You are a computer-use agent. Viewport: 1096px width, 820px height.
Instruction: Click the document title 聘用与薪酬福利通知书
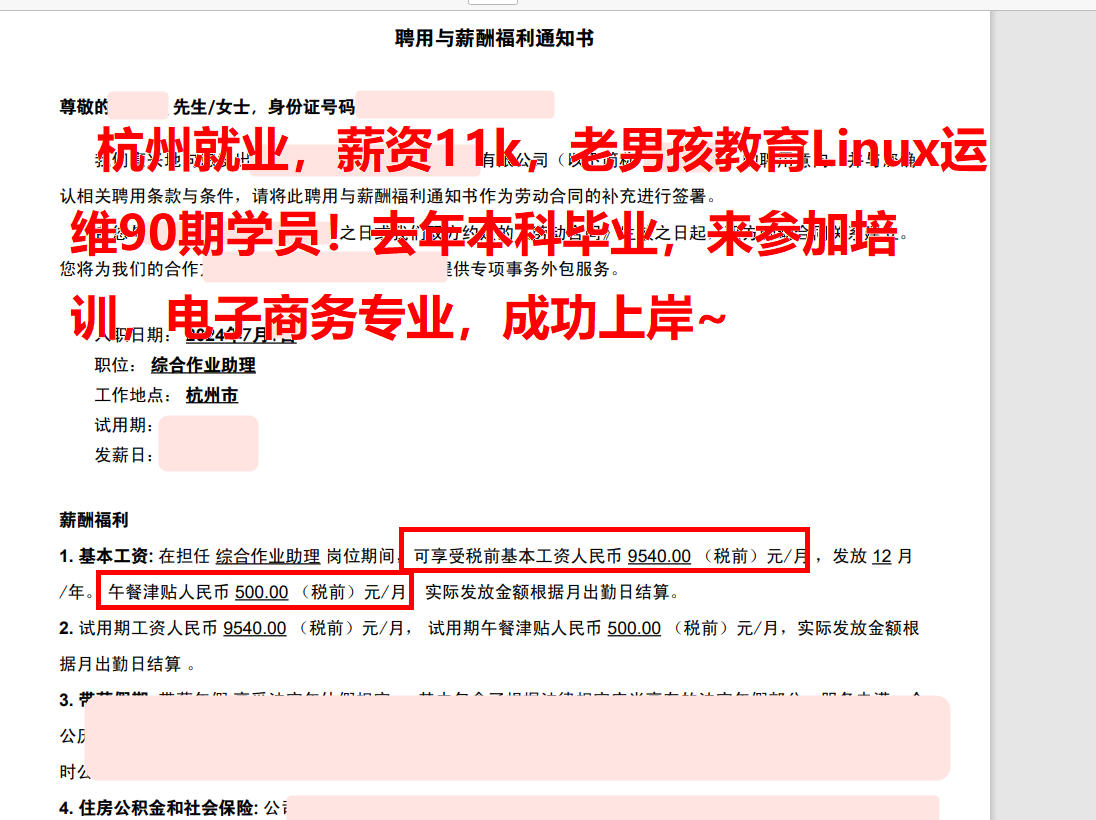[494, 38]
